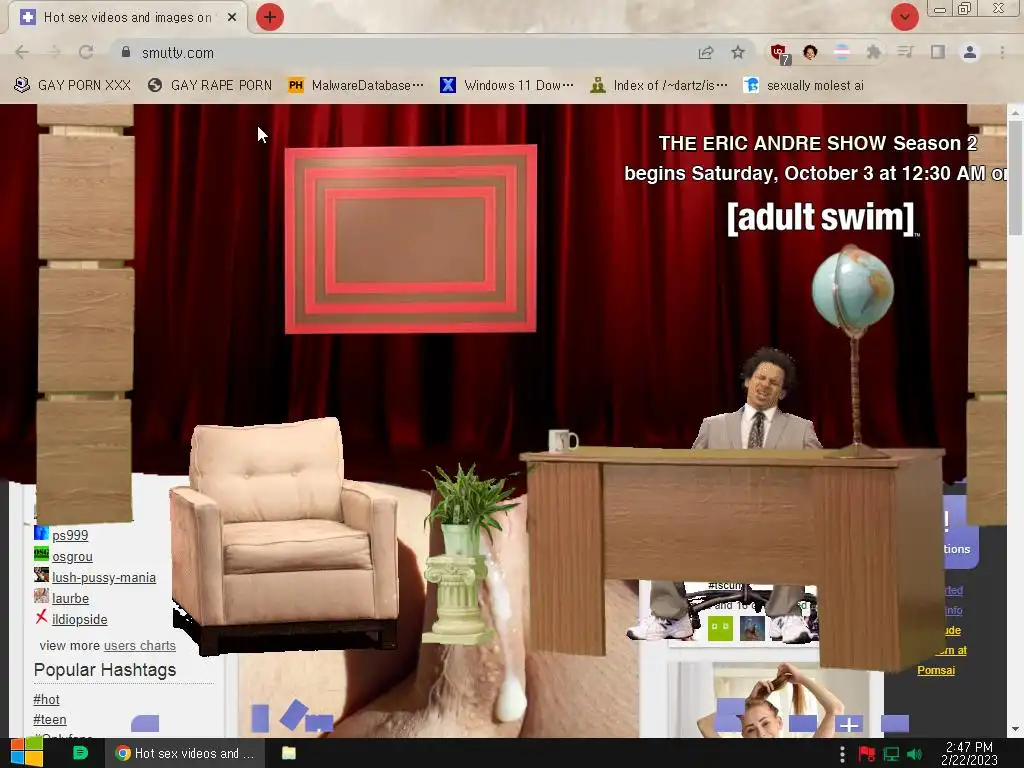Screen dimensions: 1024x768
Task: Open the #hot hashtag link
Action: point(46,699)
